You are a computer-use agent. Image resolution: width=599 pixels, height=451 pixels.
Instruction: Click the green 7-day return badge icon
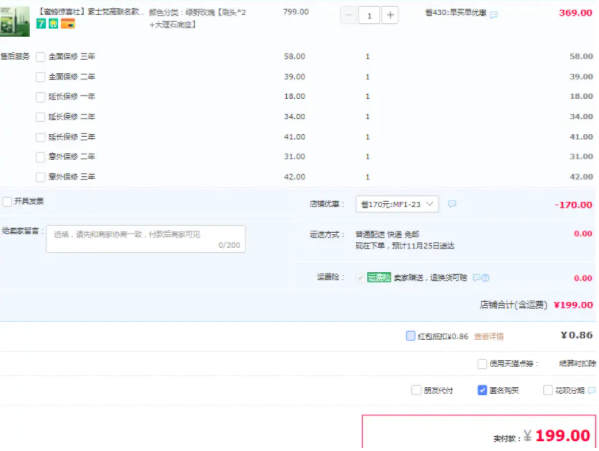pos(41,24)
